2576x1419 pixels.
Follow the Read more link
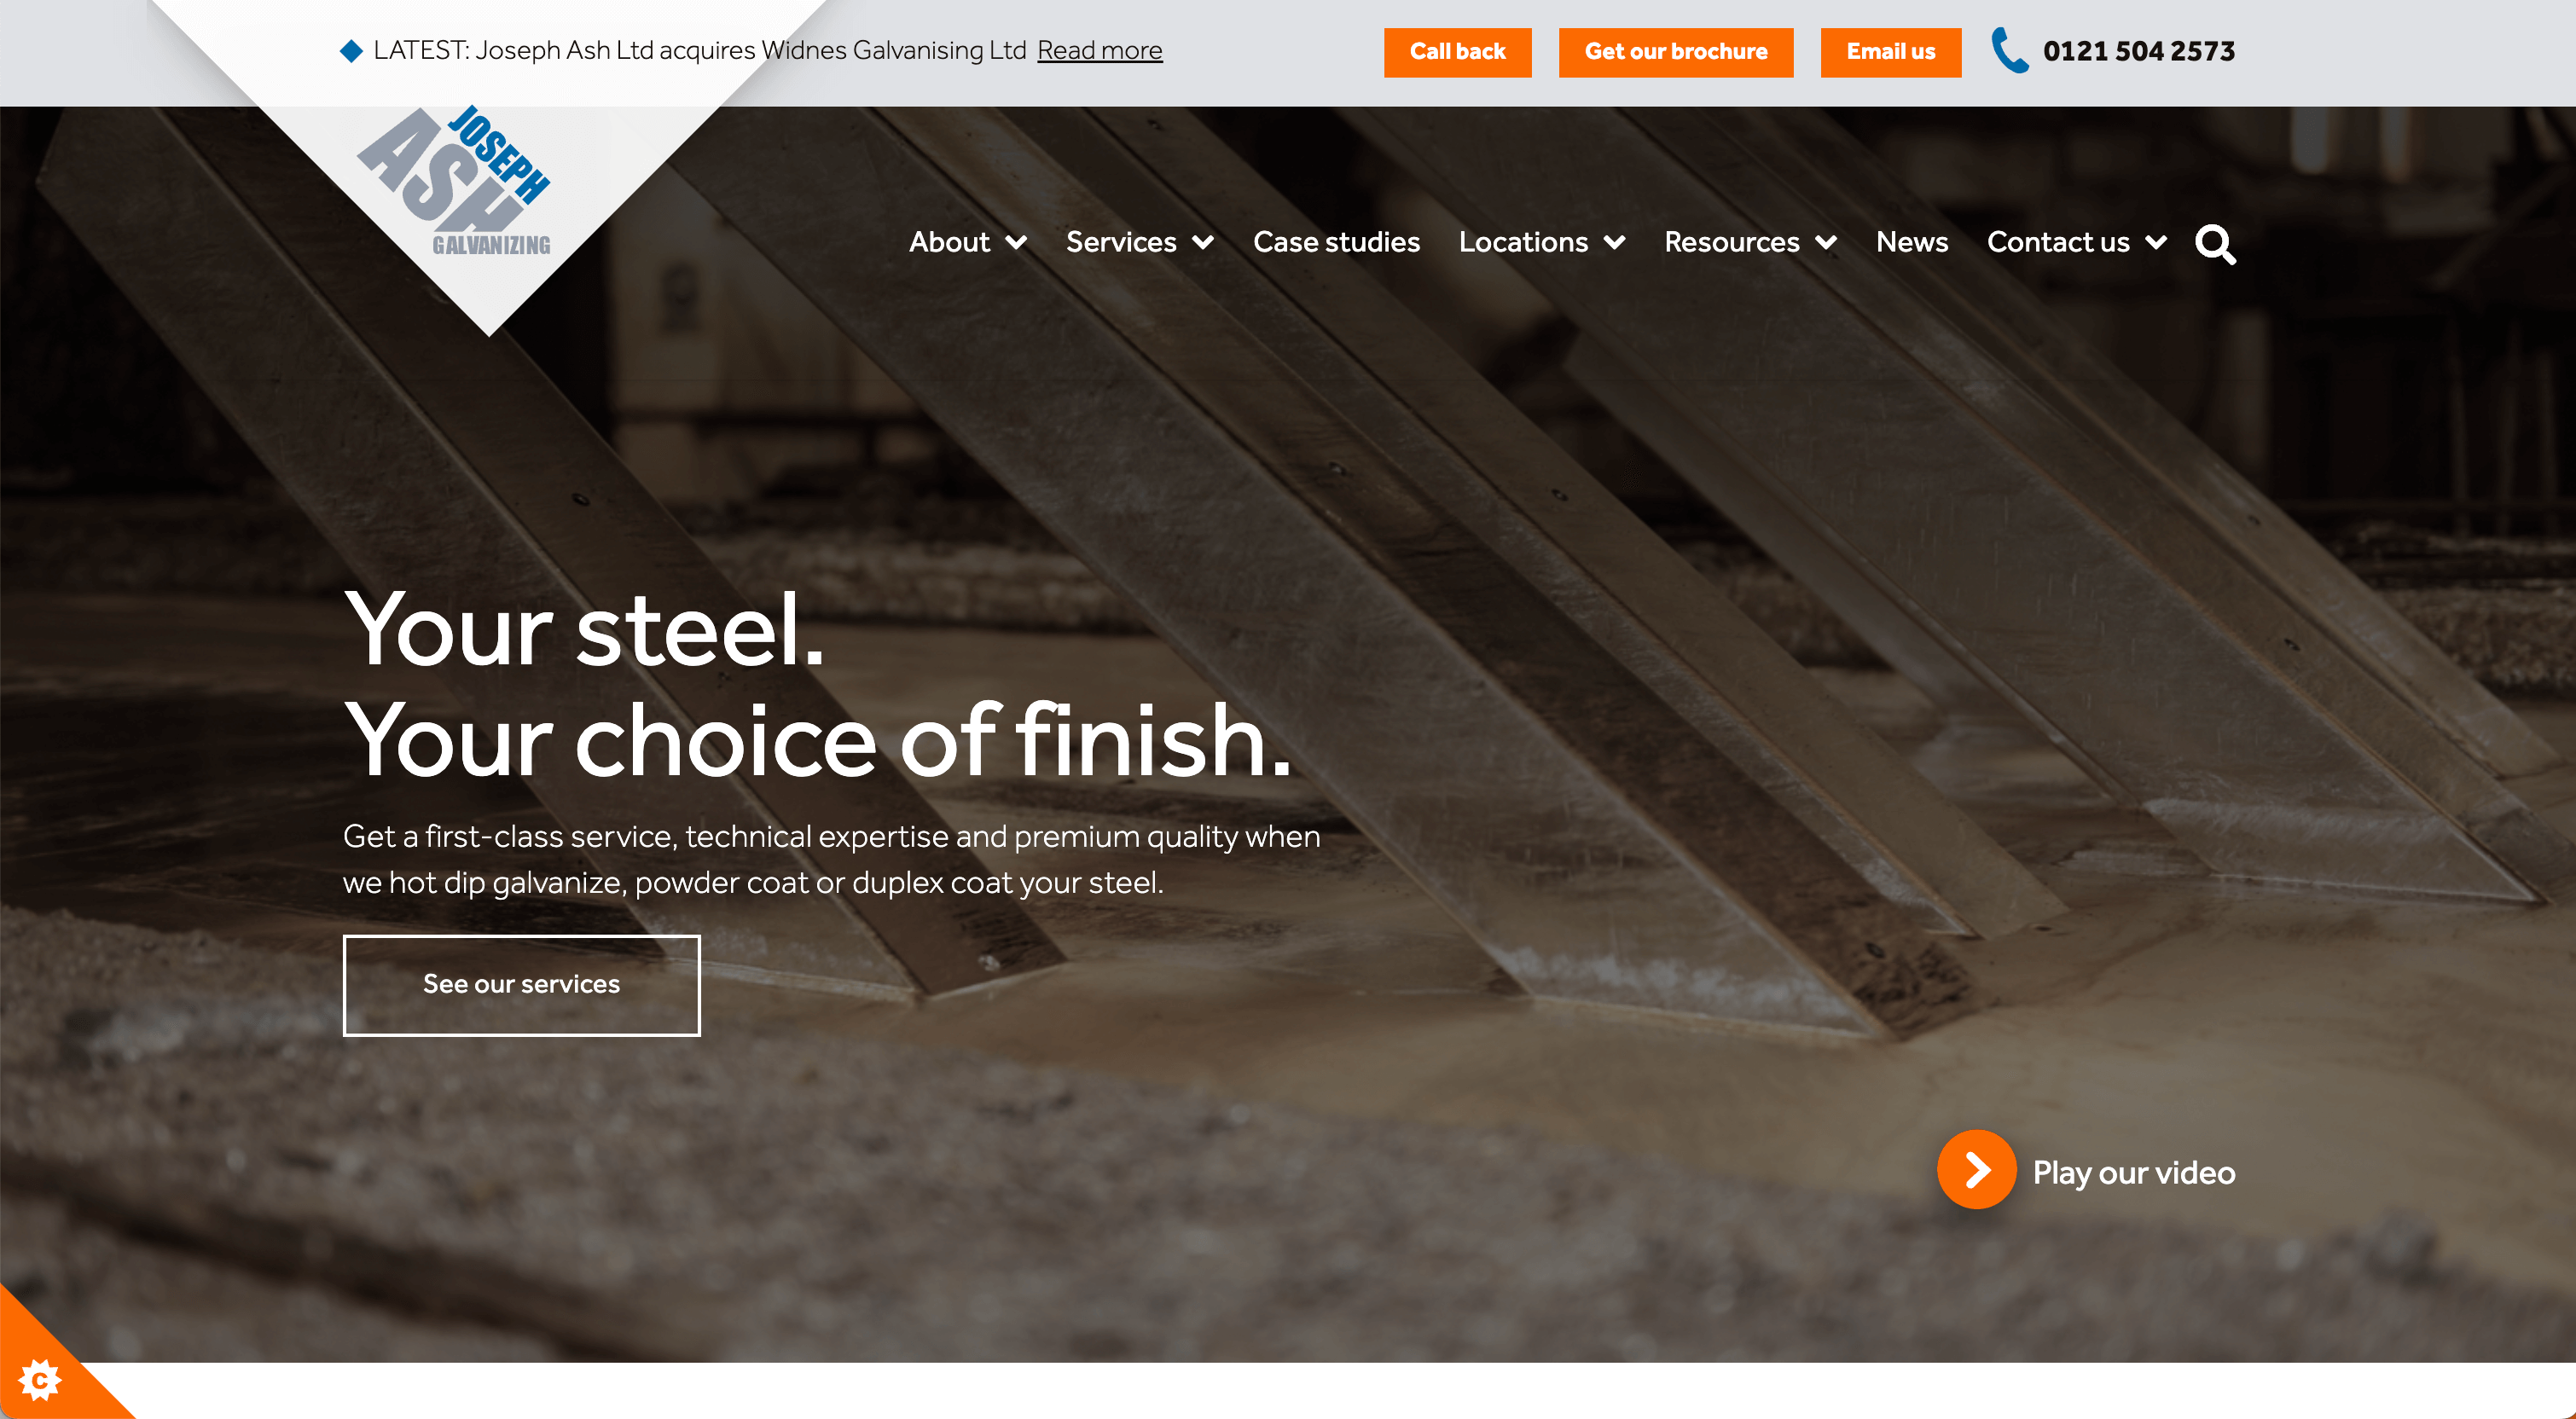(1099, 51)
